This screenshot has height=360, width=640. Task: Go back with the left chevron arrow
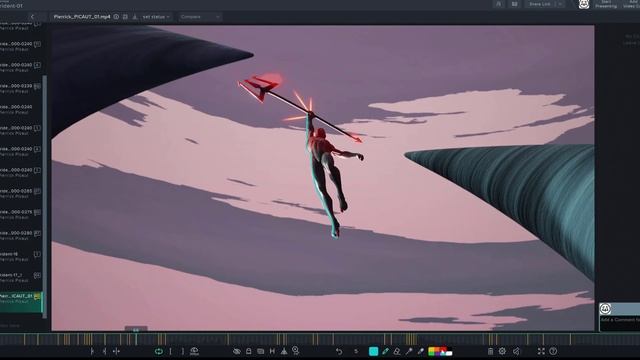point(32,17)
